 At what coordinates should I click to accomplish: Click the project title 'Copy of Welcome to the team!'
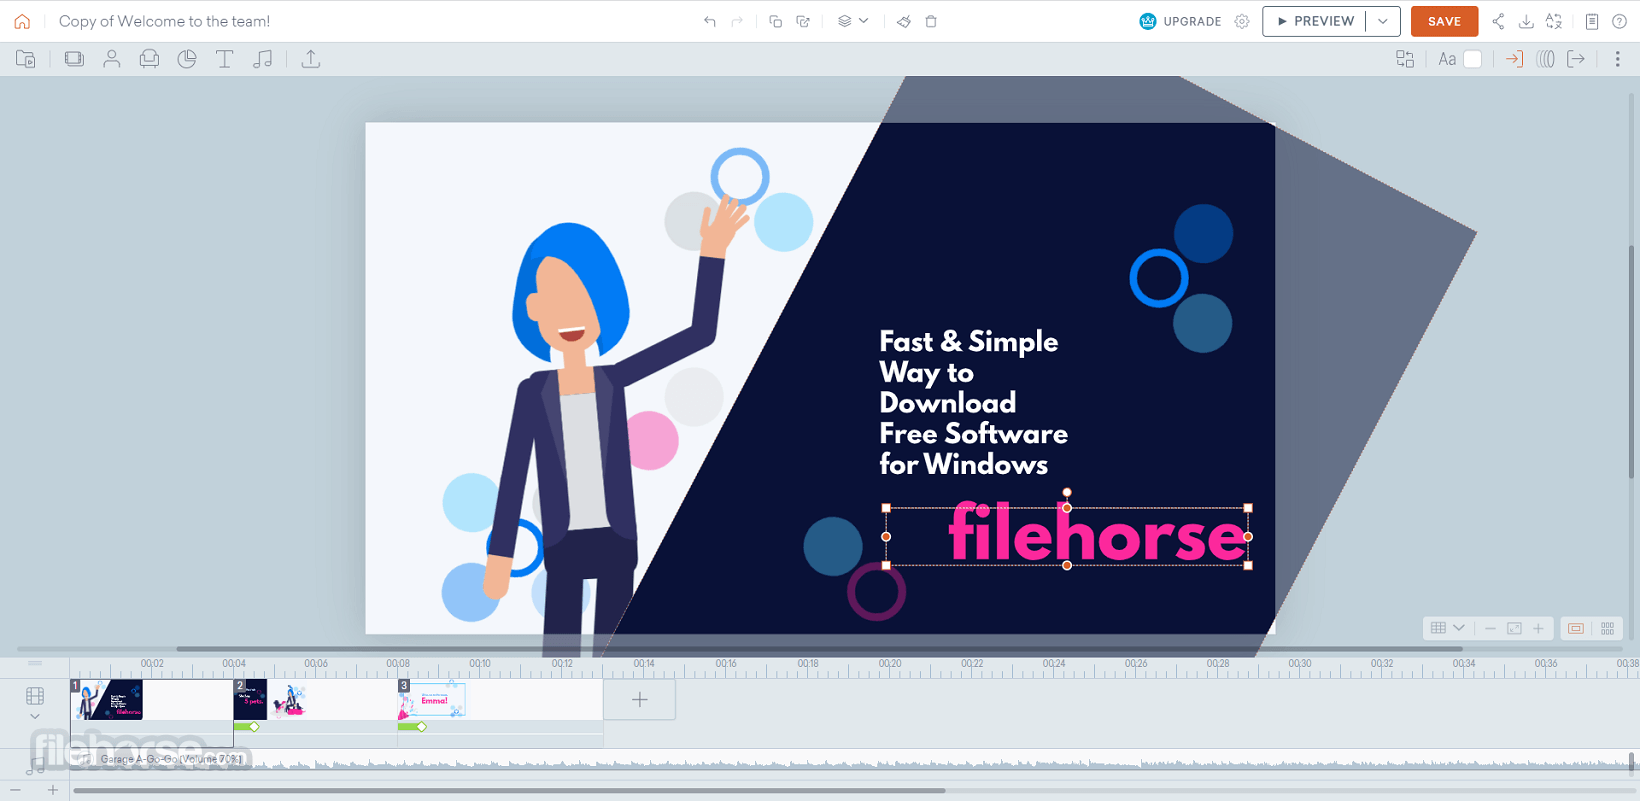click(165, 21)
